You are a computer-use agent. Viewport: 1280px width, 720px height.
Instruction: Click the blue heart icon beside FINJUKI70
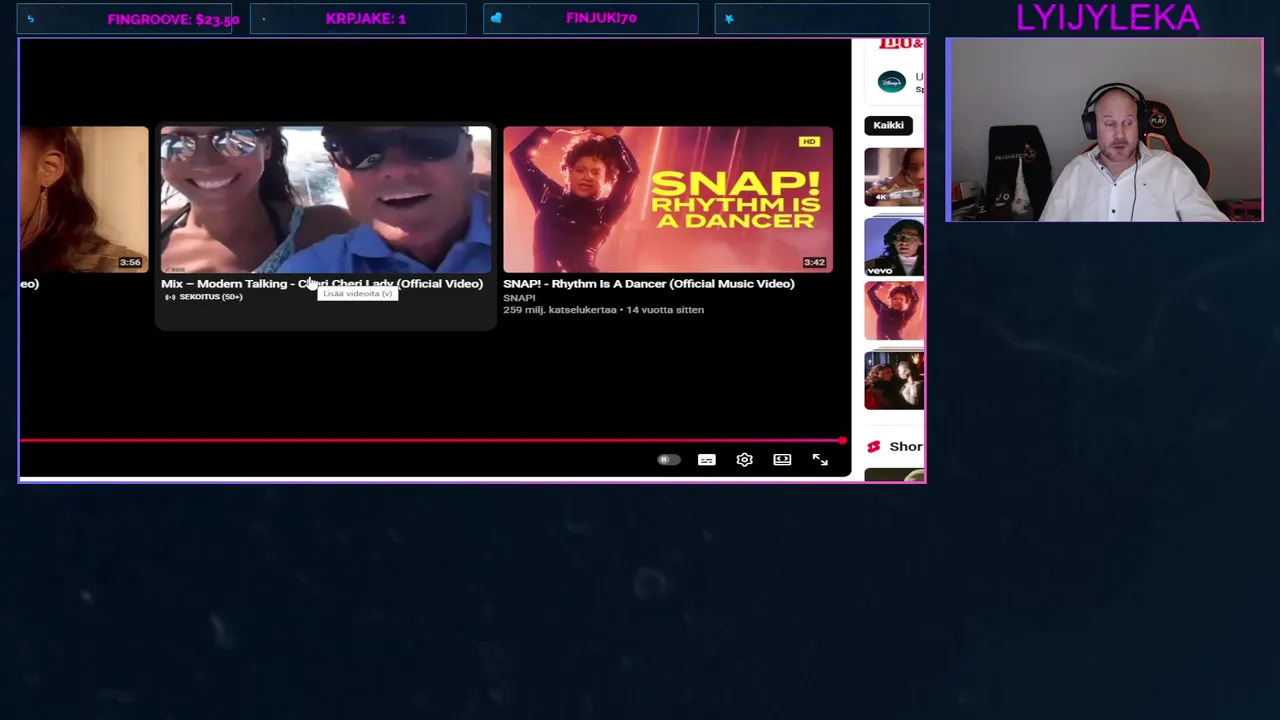(x=496, y=18)
